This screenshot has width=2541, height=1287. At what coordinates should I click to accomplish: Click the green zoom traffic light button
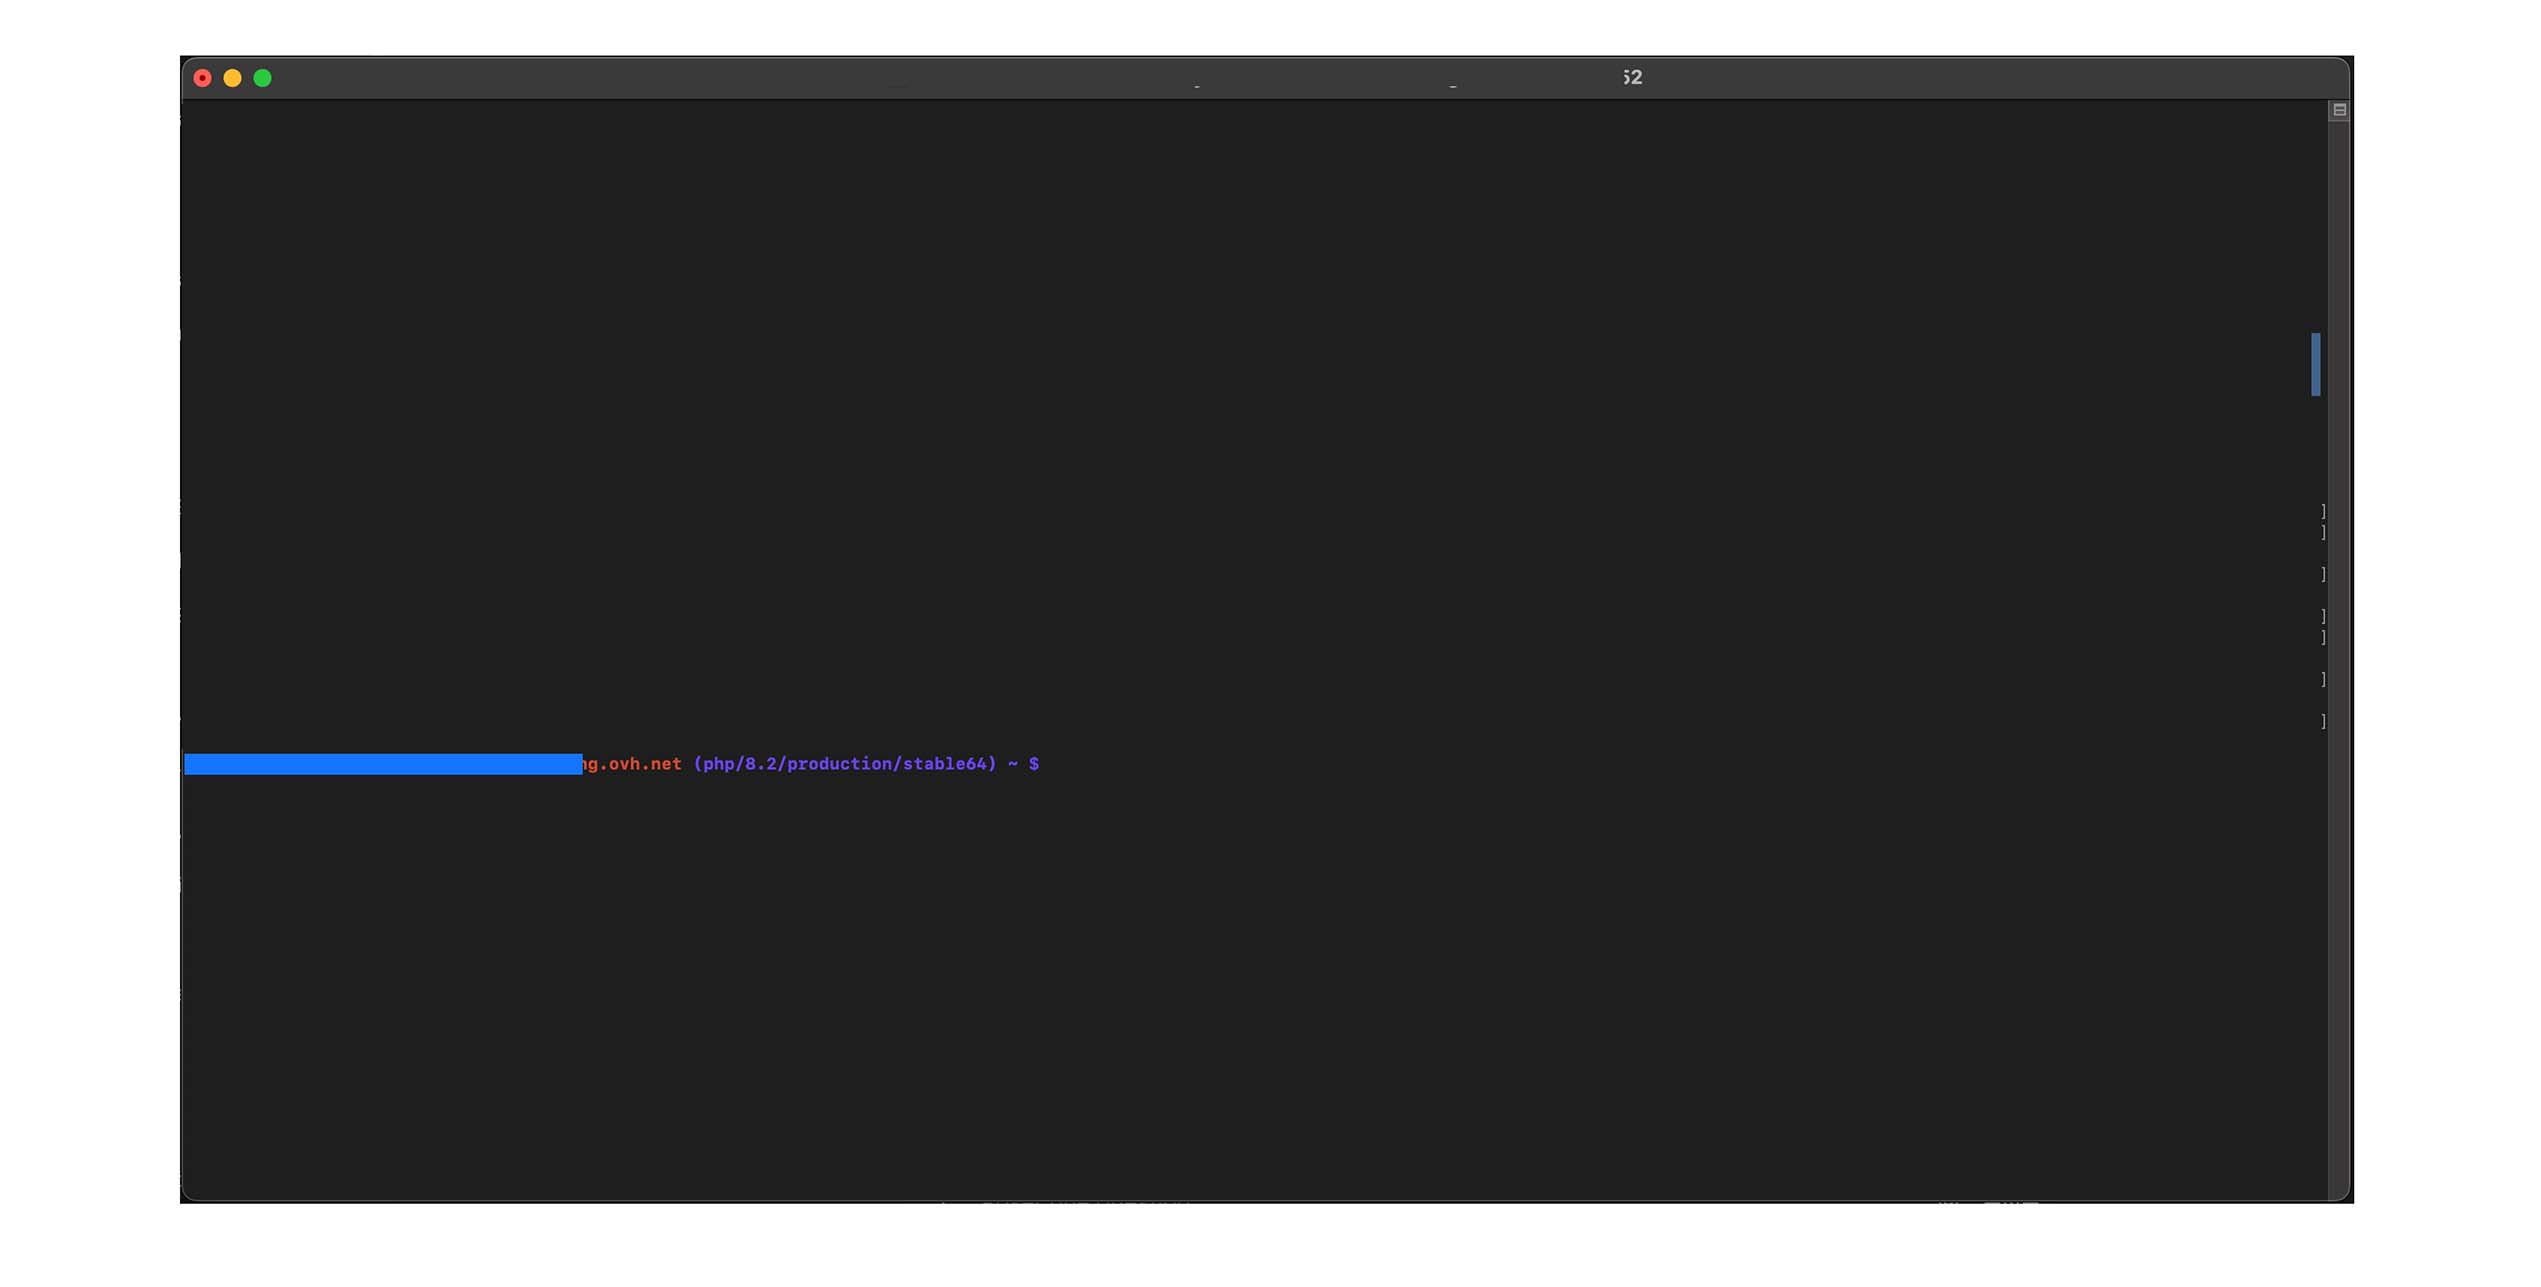click(262, 77)
